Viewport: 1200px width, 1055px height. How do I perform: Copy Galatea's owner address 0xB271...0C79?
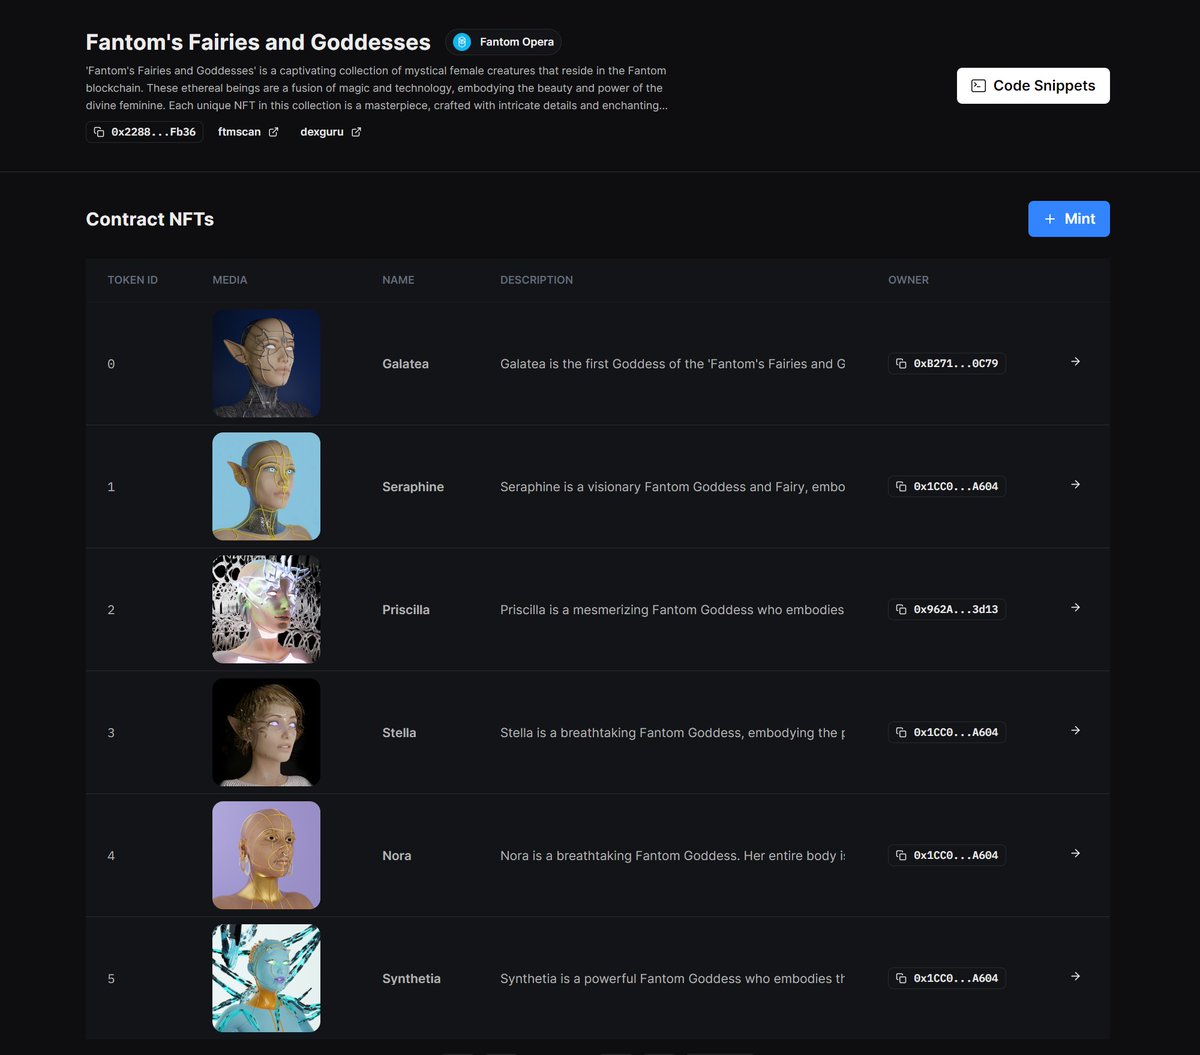[947, 364]
